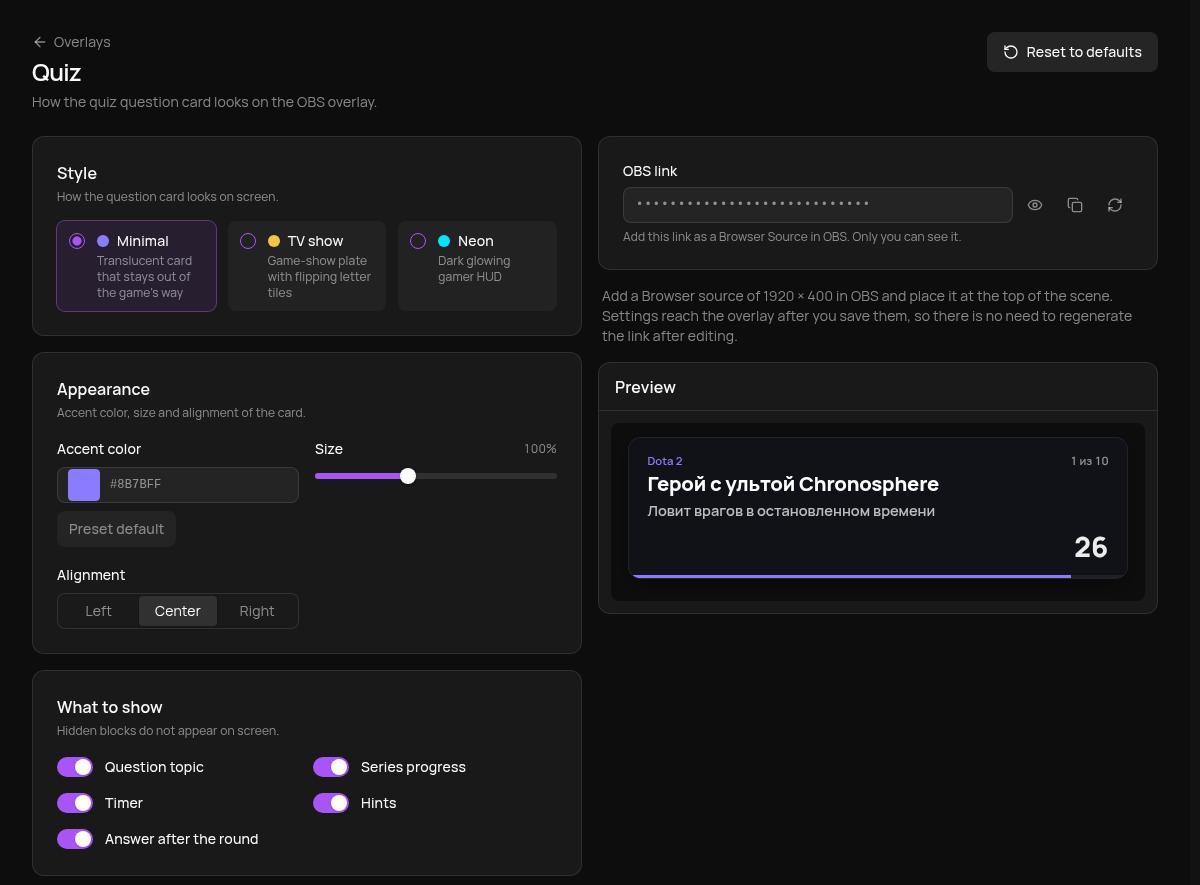The image size is (1200, 885).
Task: Regenerate the OBS link
Action: [x=1115, y=205]
